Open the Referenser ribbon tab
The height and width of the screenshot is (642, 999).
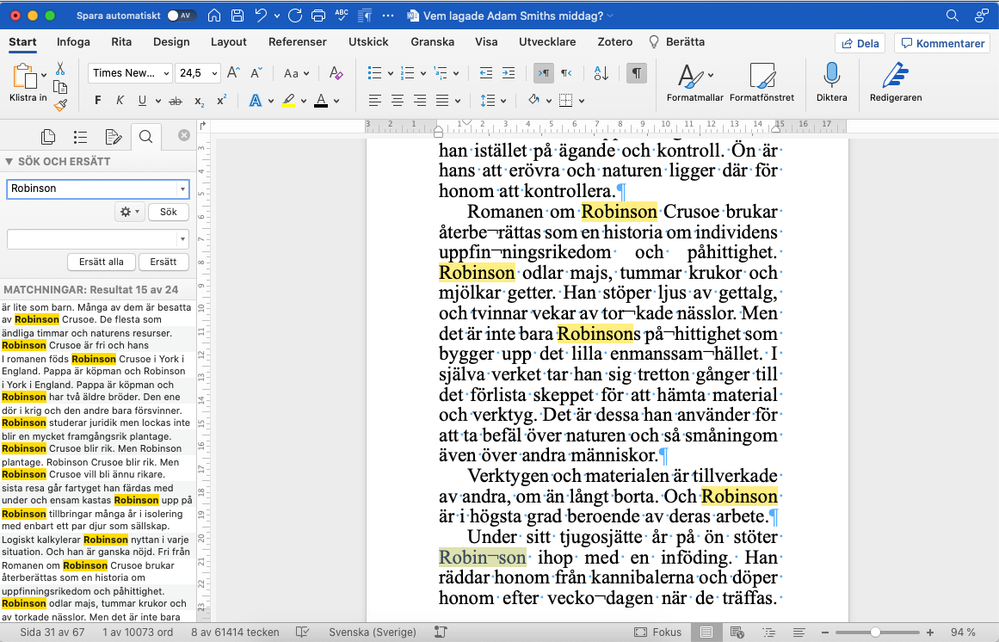click(297, 42)
